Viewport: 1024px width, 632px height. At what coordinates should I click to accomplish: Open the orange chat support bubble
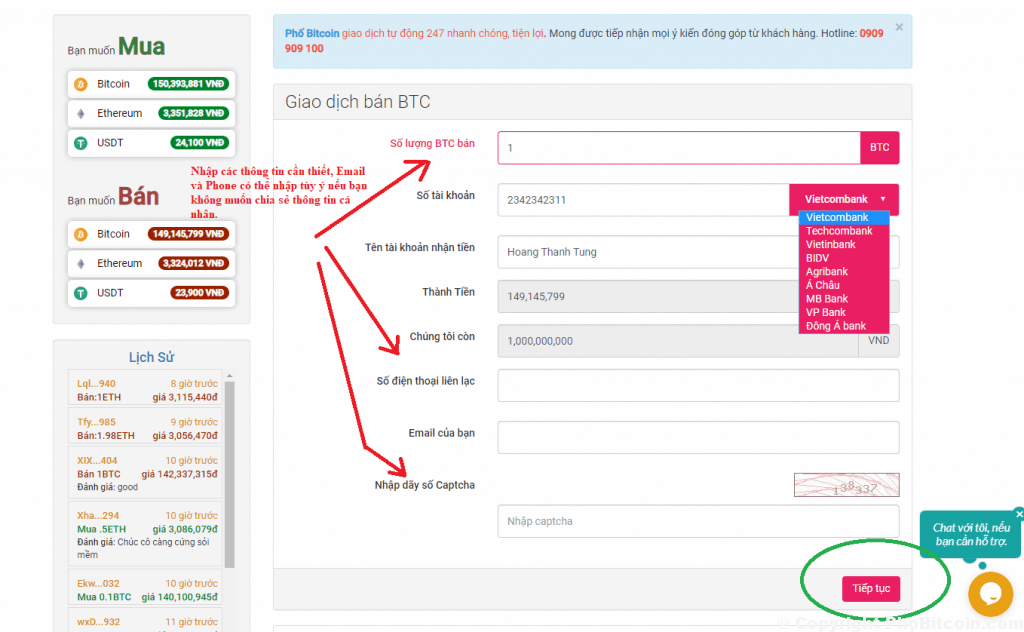coord(990,594)
